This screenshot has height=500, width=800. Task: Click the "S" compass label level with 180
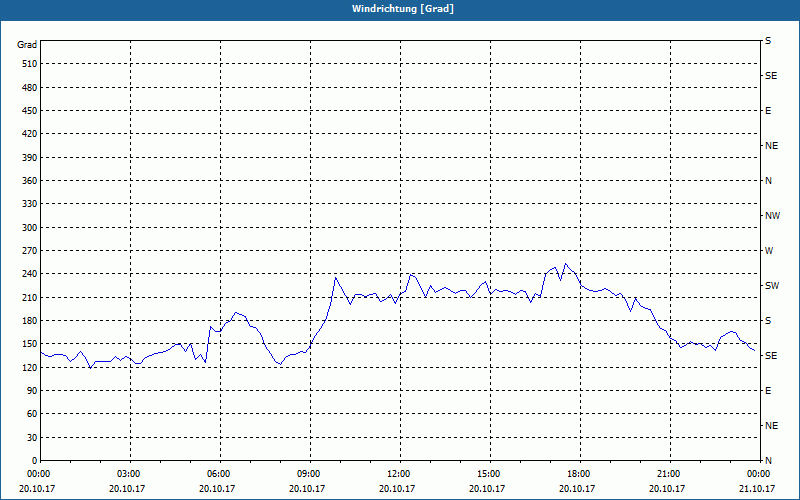pos(768,321)
